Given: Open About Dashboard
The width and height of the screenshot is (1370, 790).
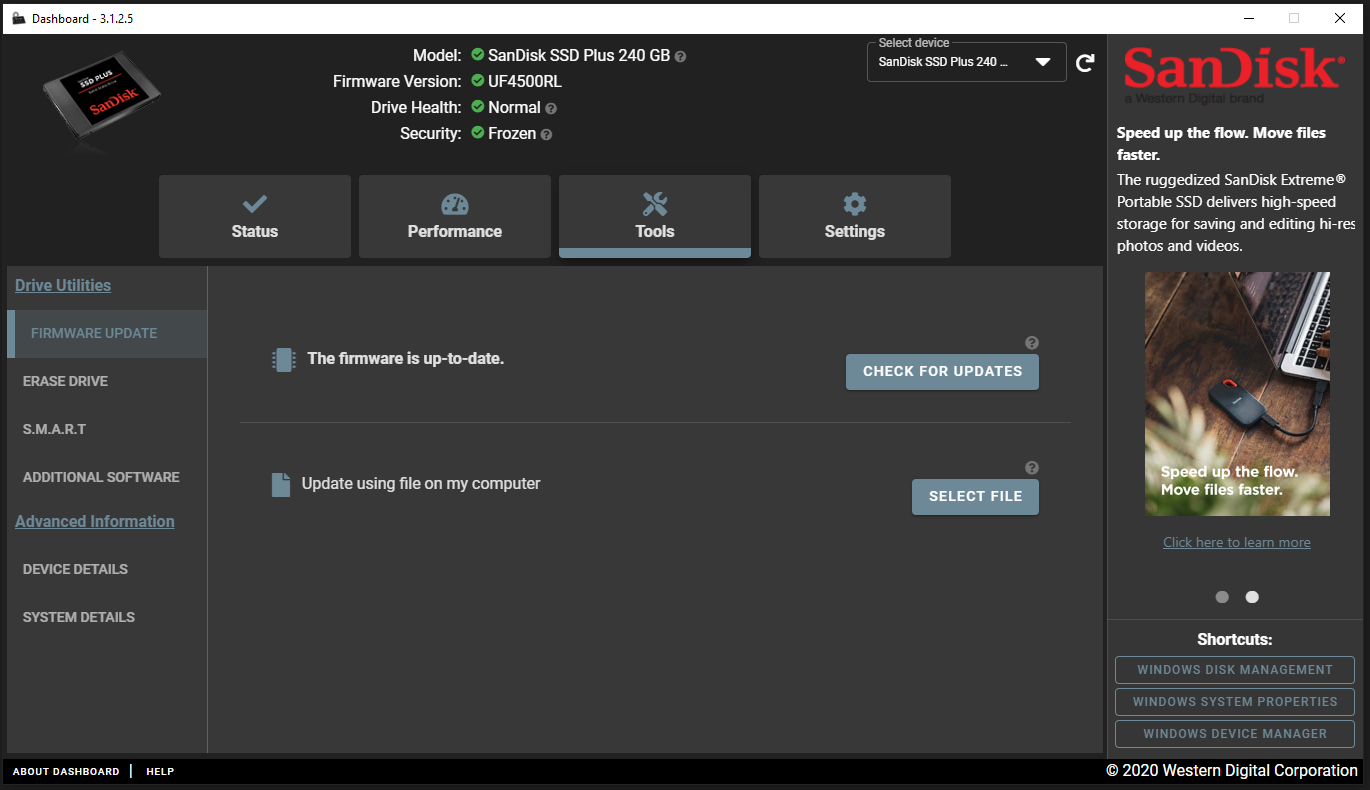Looking at the screenshot, I should point(66,771).
